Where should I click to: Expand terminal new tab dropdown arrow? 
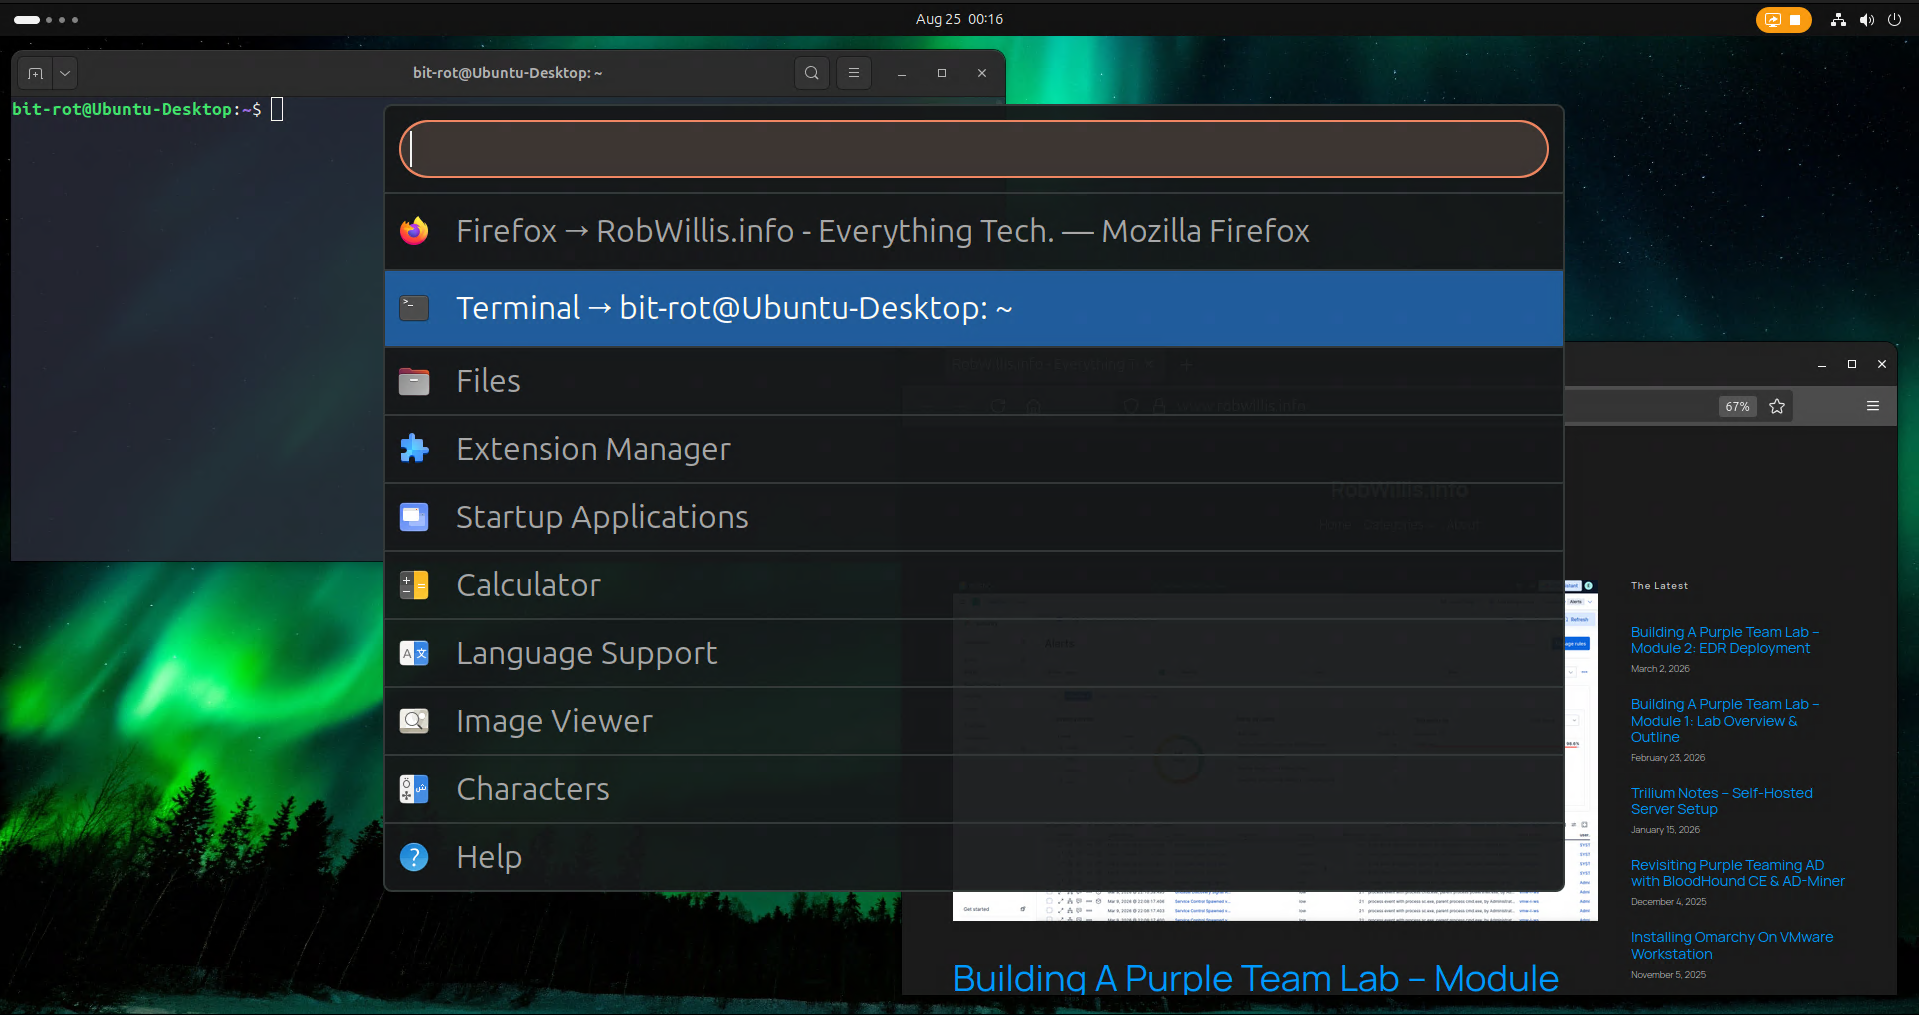(65, 73)
